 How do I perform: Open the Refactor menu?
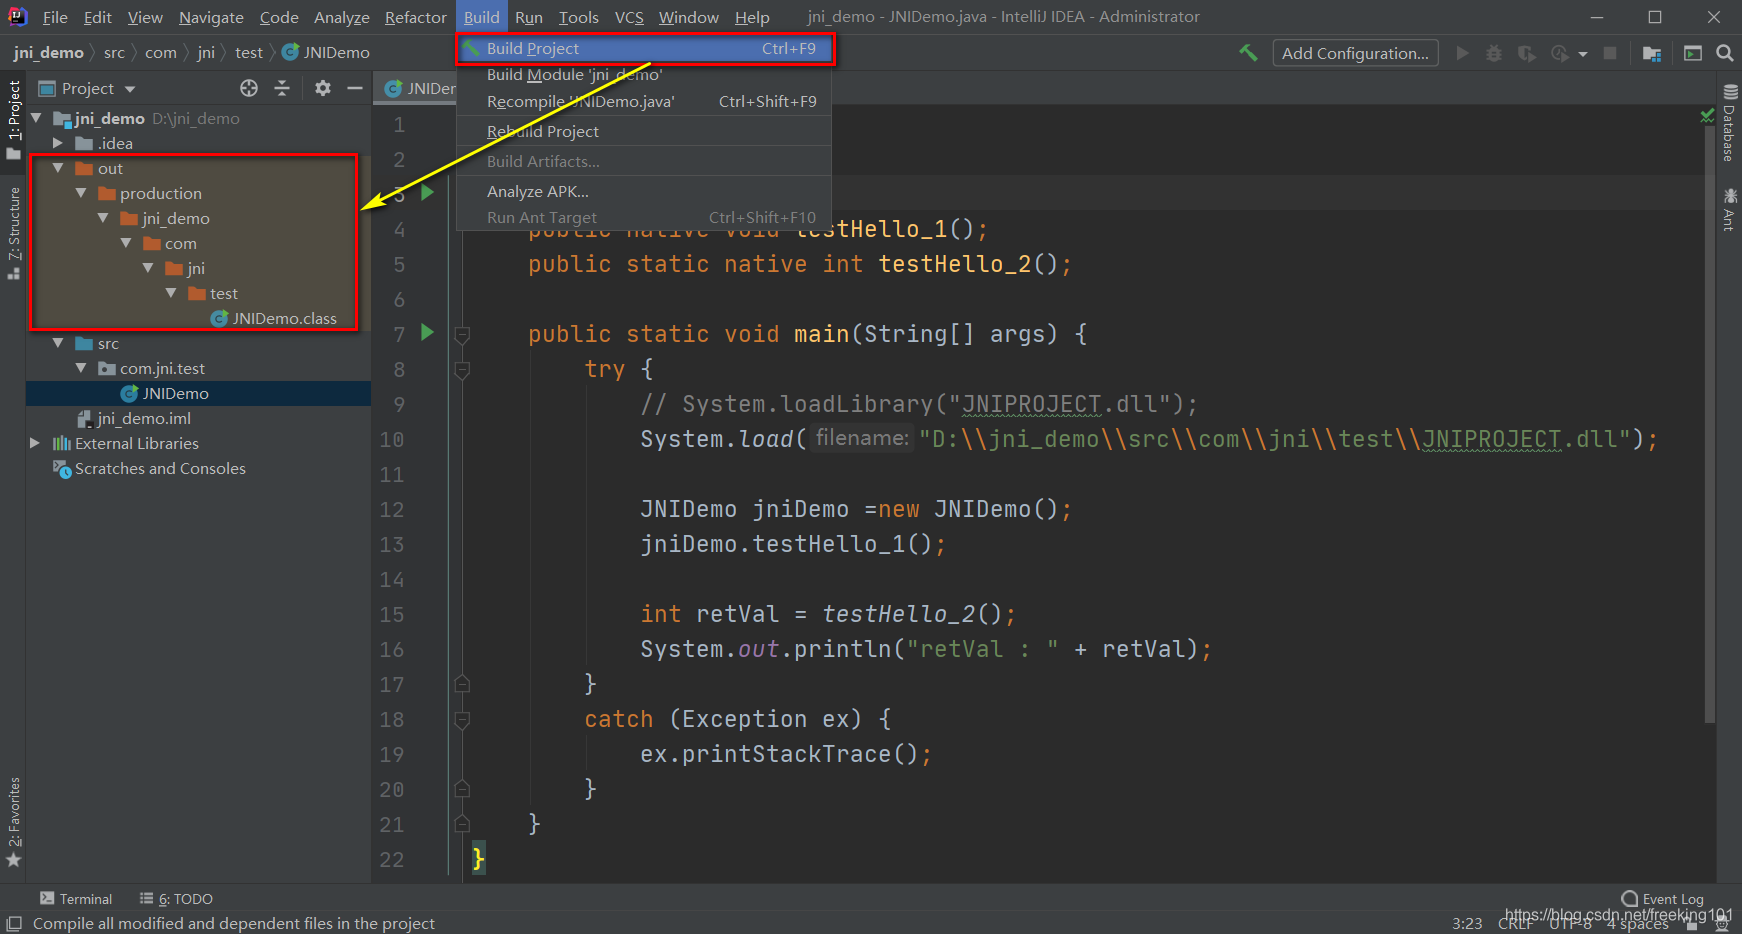(416, 17)
